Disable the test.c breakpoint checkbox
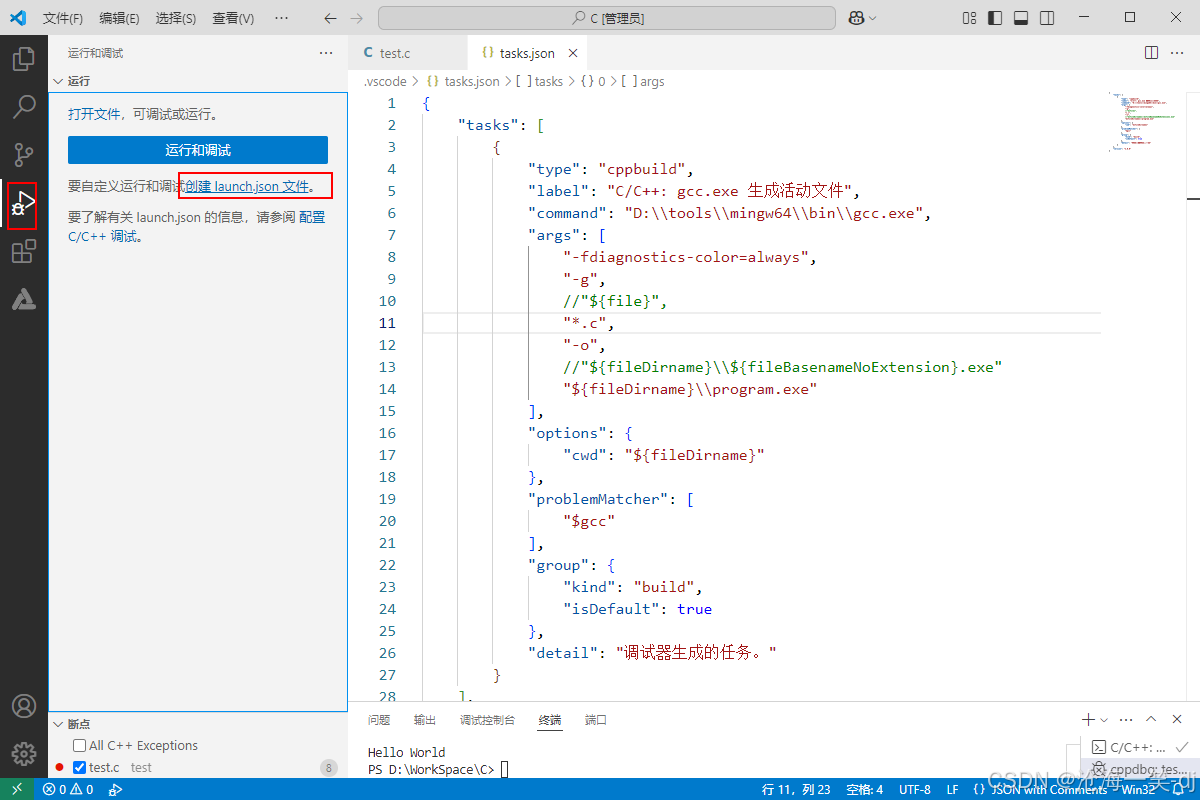The height and width of the screenshot is (800, 1200). point(80,768)
